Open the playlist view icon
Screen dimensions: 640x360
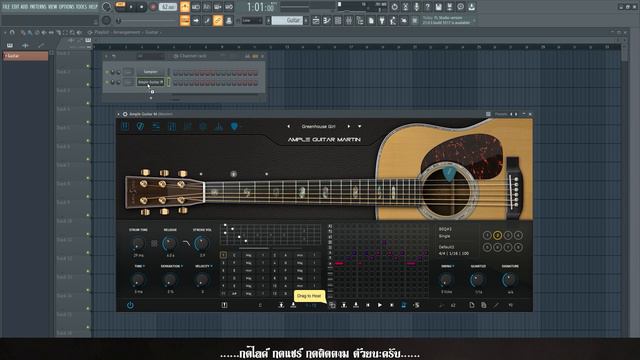click(316, 20)
